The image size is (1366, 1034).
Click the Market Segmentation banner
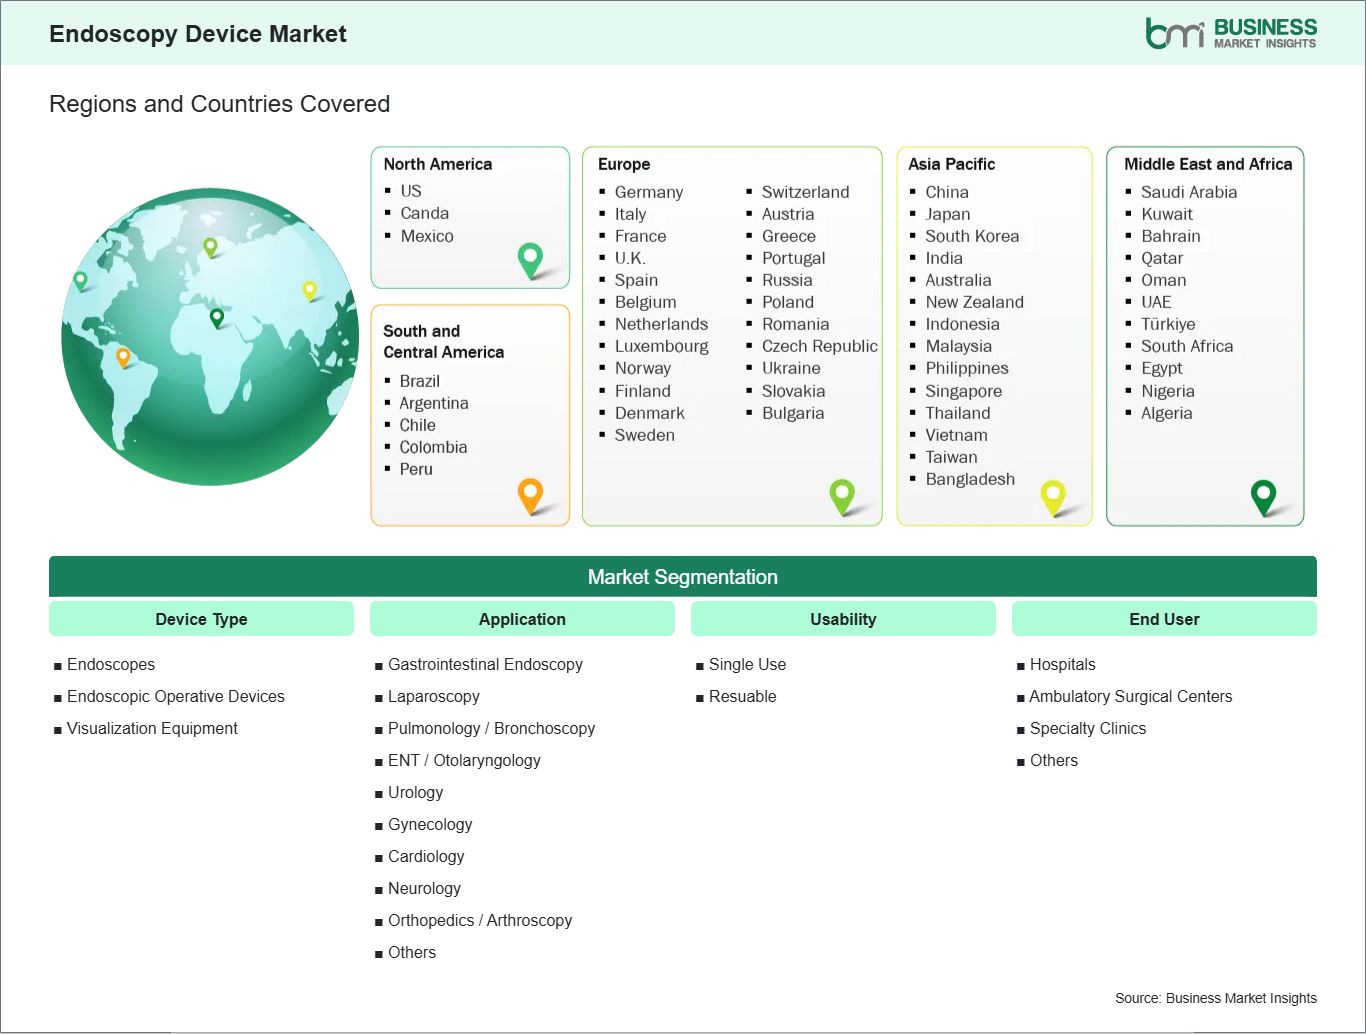point(682,577)
